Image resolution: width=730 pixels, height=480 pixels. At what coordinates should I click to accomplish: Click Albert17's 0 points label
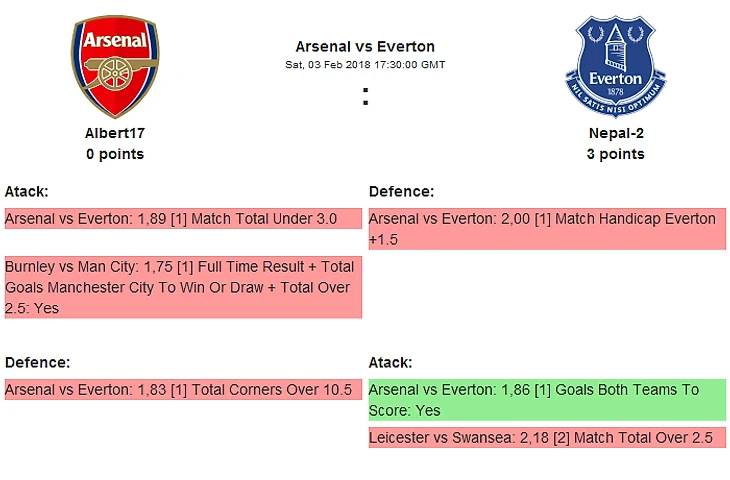pos(114,154)
